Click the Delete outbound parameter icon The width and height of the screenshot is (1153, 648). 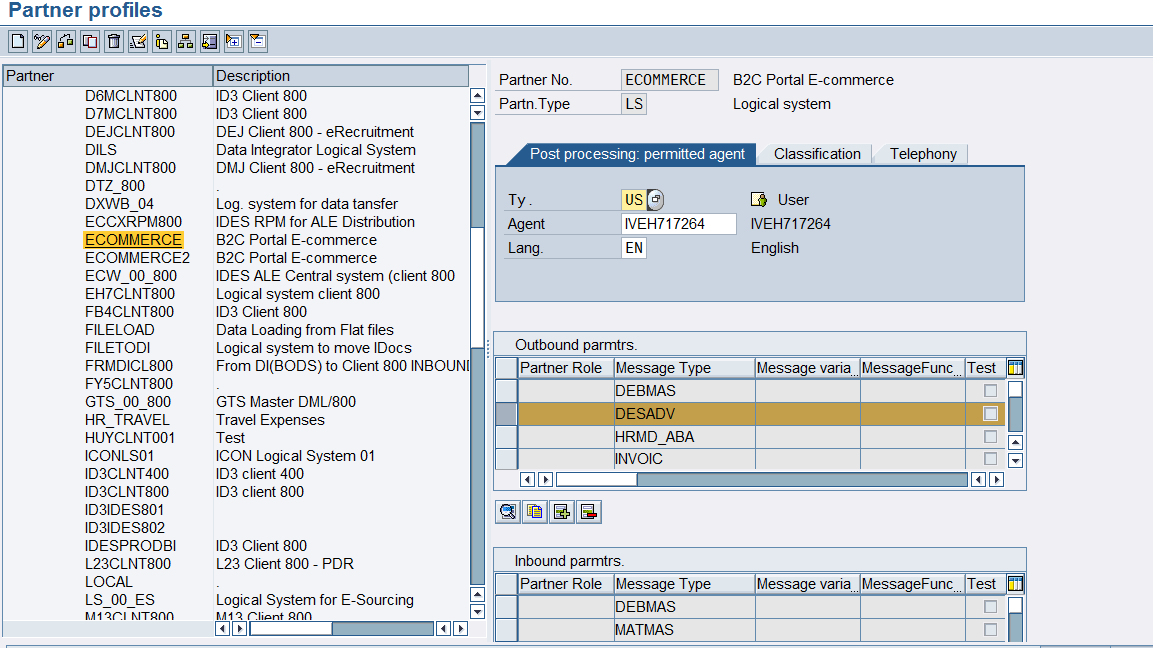(588, 512)
